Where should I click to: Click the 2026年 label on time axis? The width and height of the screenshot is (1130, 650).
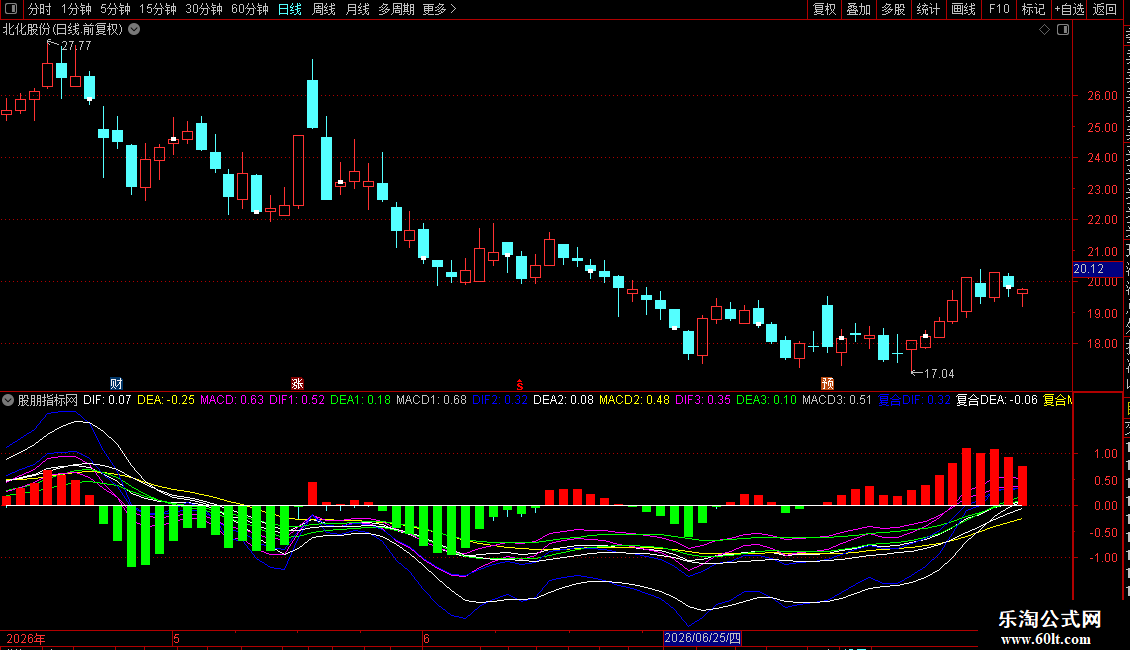[x=26, y=638]
